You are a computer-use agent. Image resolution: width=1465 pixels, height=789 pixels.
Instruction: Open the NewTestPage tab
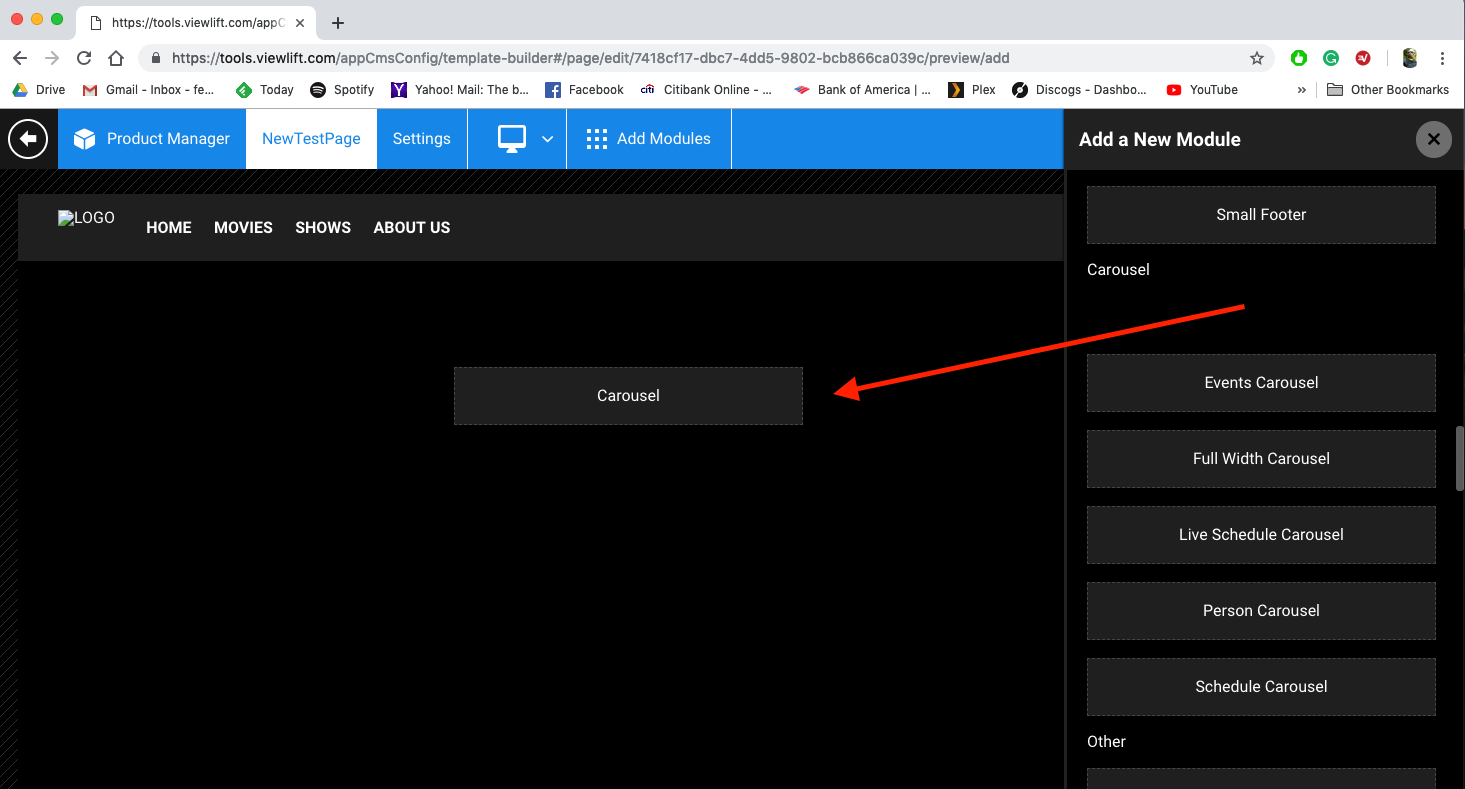[x=311, y=139]
